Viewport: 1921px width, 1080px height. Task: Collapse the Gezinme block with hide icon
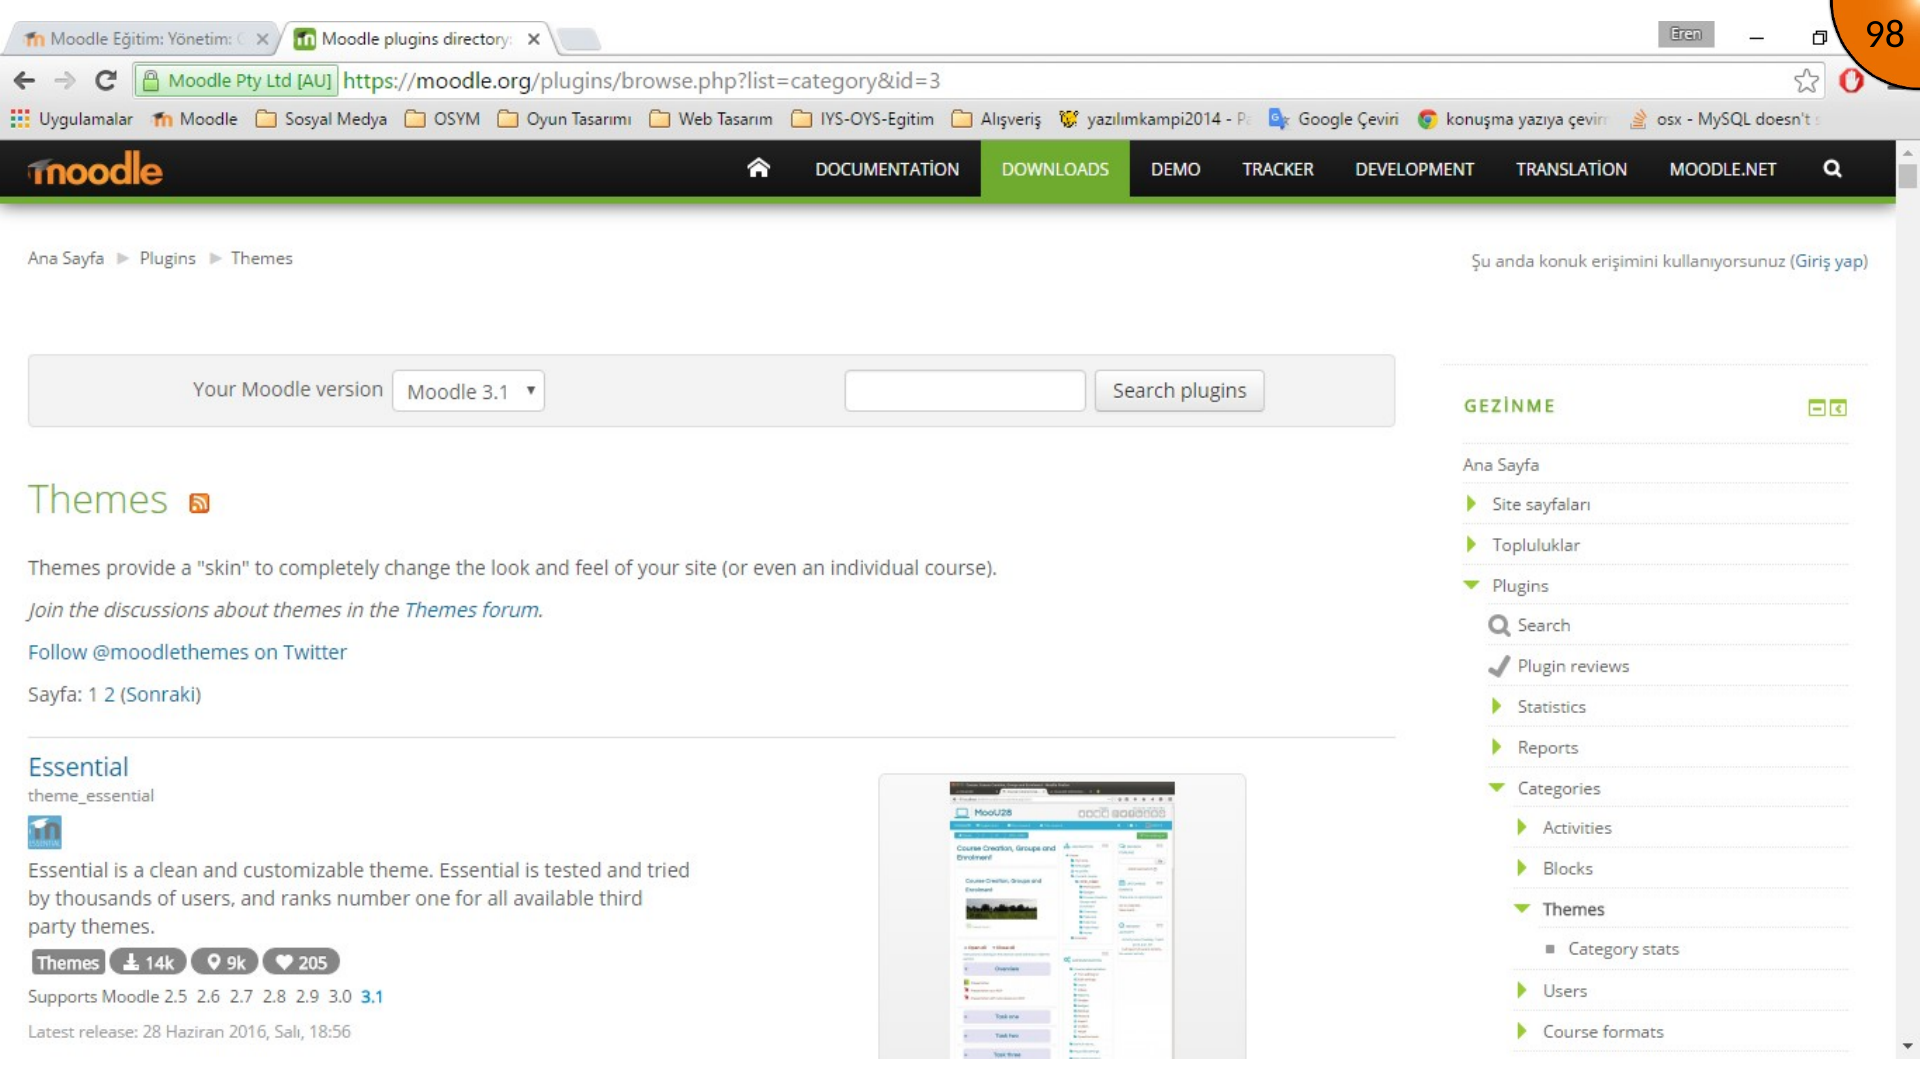point(1817,407)
